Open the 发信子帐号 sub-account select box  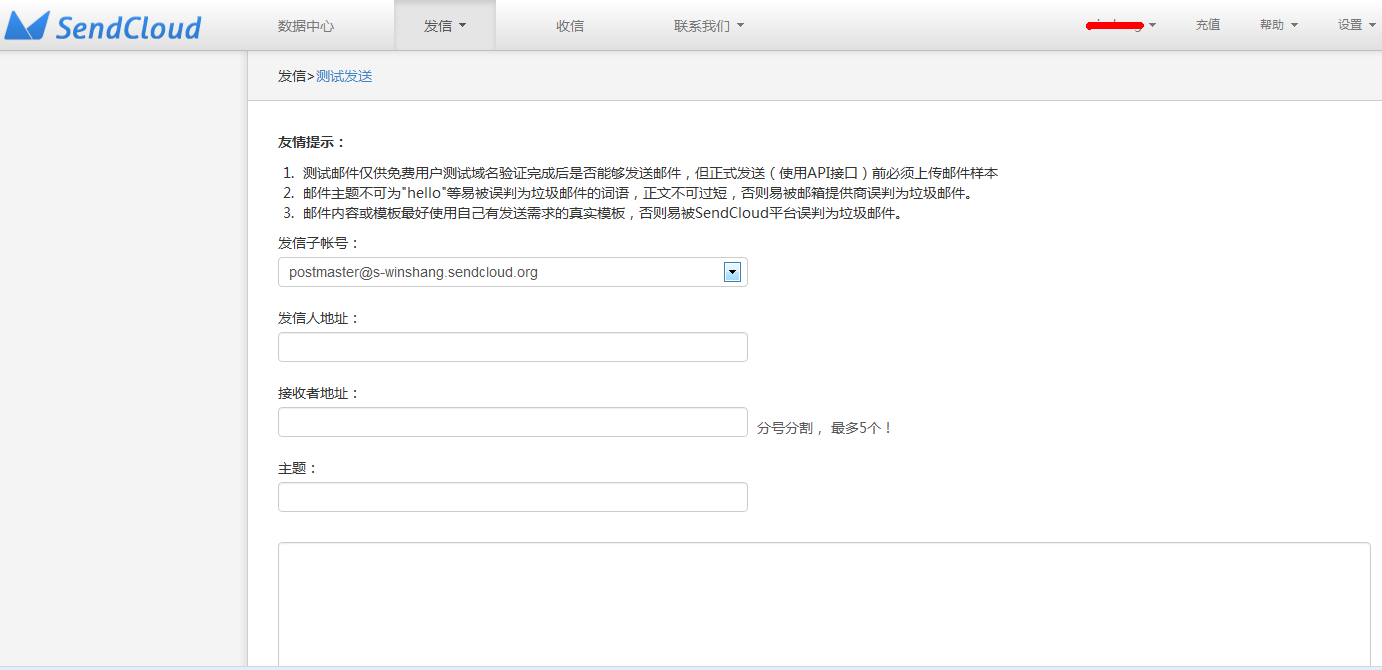coord(513,272)
